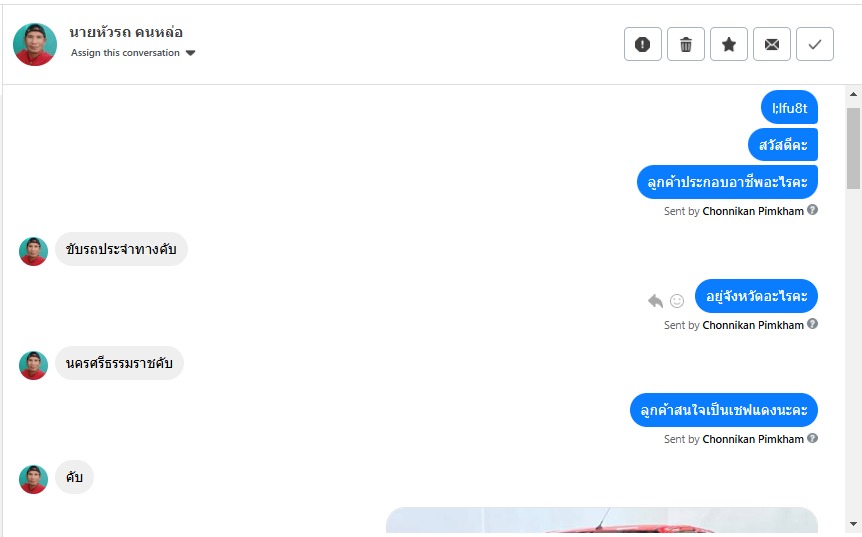Select the 'นครศรีธรรมราชคับ' message bubble
Screen dimensions: 862x537
[x=119, y=363]
